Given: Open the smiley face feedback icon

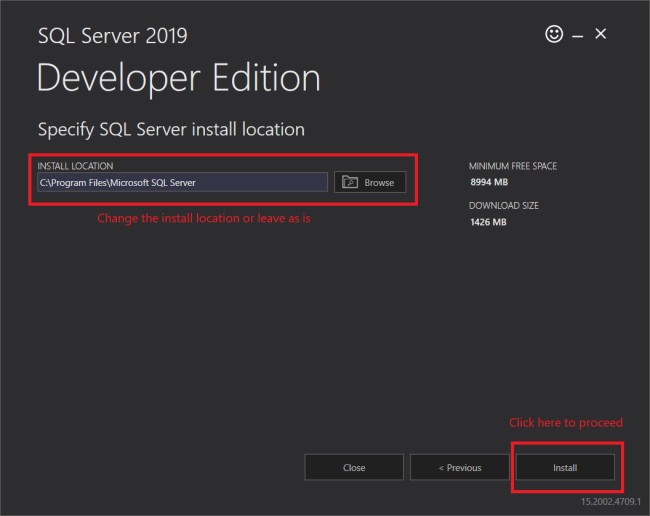Looking at the screenshot, I should click(x=554, y=34).
